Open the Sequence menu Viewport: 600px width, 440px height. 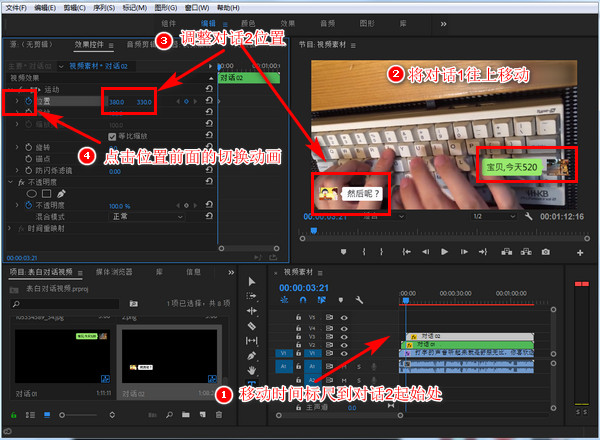point(104,8)
